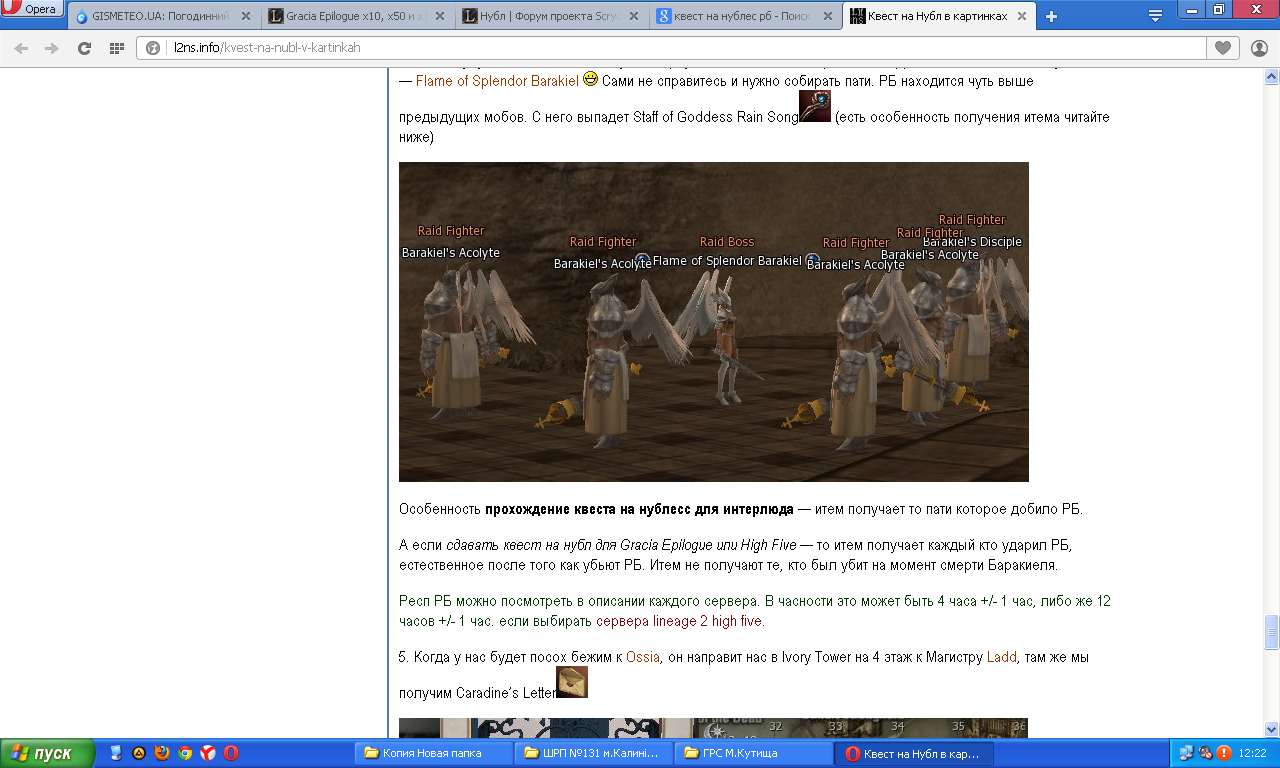Viewport: 1280px width, 768px height.
Task: Open the user profile icon in toolbar
Action: [1259, 48]
